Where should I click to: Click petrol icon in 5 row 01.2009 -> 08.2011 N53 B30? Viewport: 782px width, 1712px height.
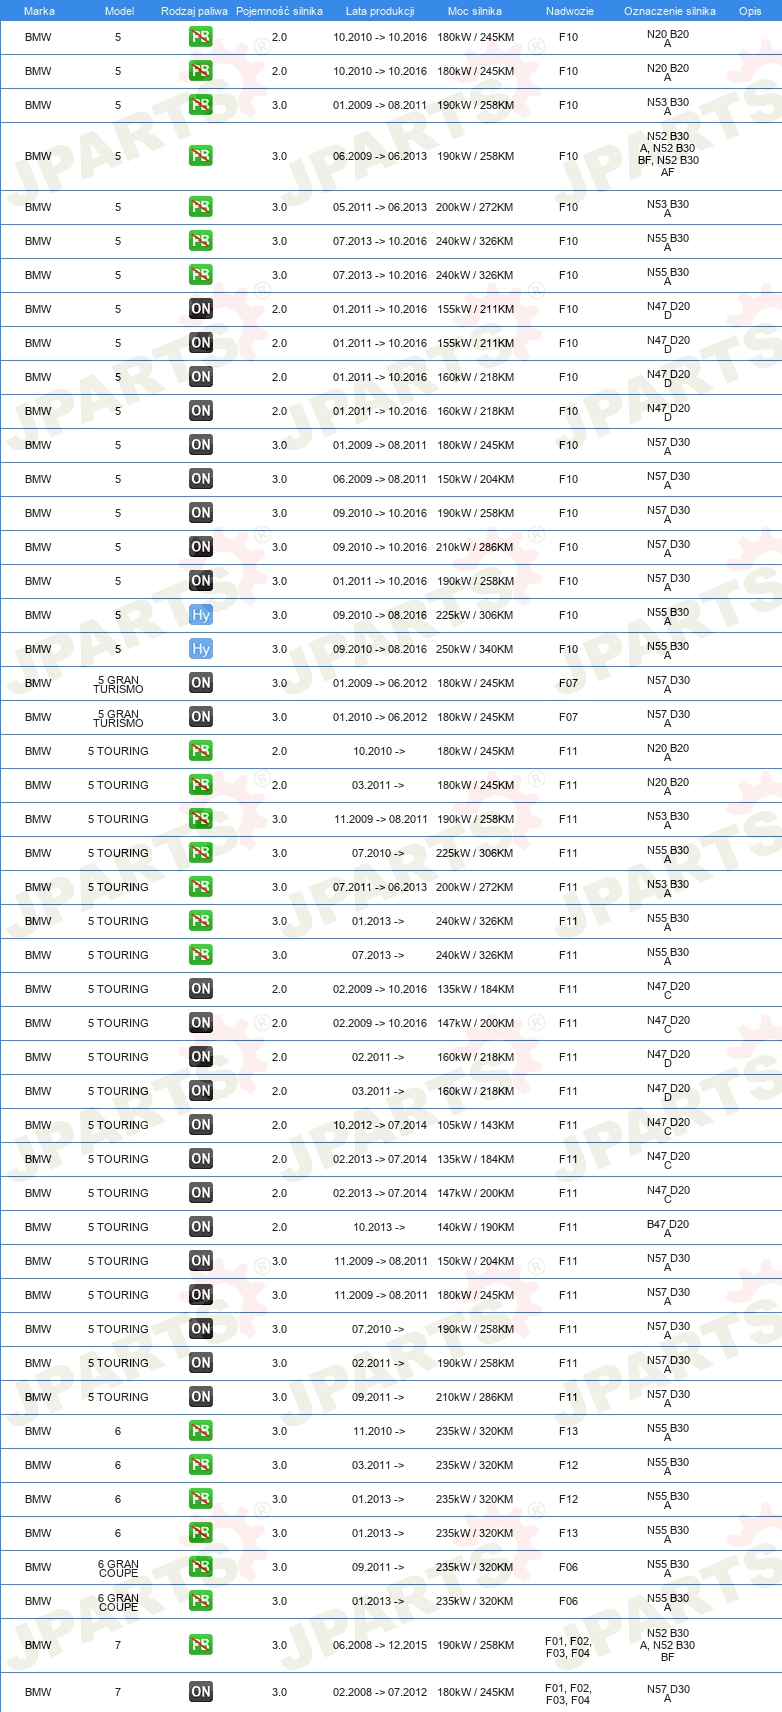[201, 105]
